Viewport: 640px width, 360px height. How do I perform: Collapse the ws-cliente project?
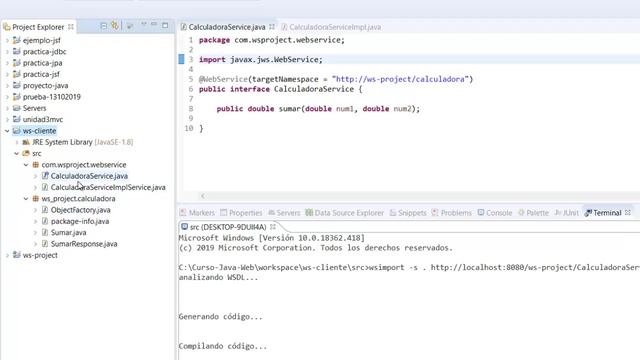click(7, 131)
